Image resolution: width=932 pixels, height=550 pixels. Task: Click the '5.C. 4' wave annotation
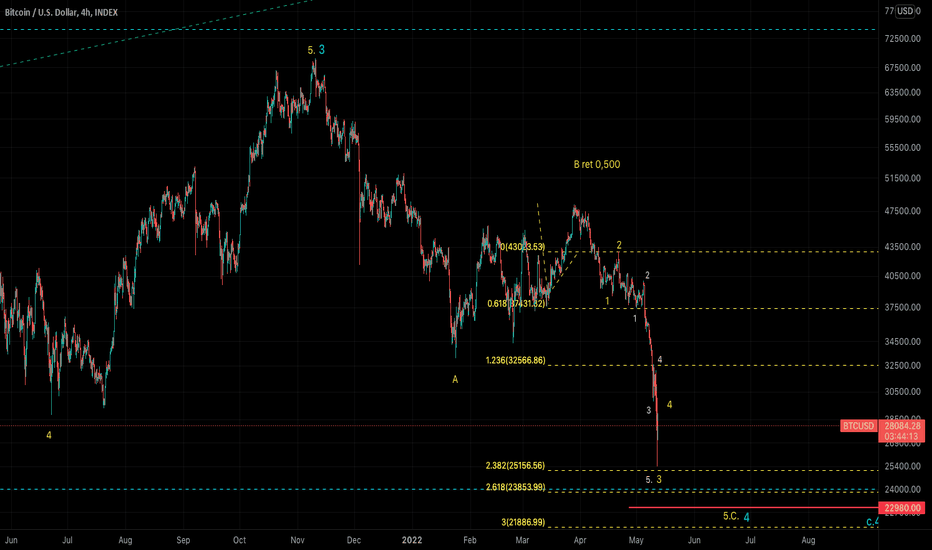click(x=736, y=517)
